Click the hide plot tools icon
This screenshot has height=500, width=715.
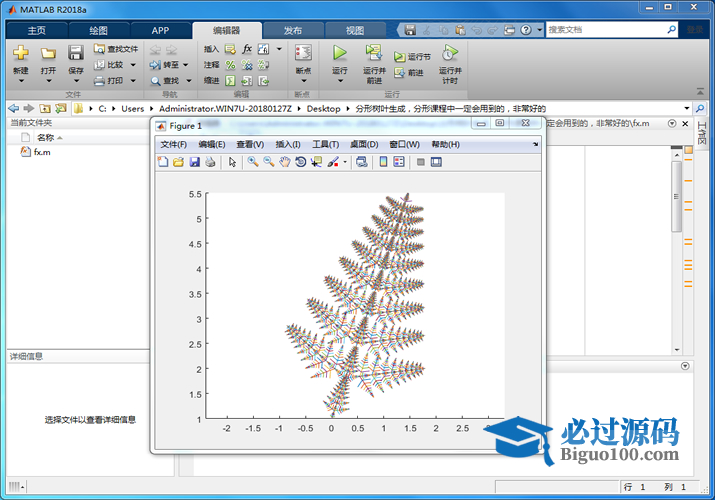tap(420, 162)
